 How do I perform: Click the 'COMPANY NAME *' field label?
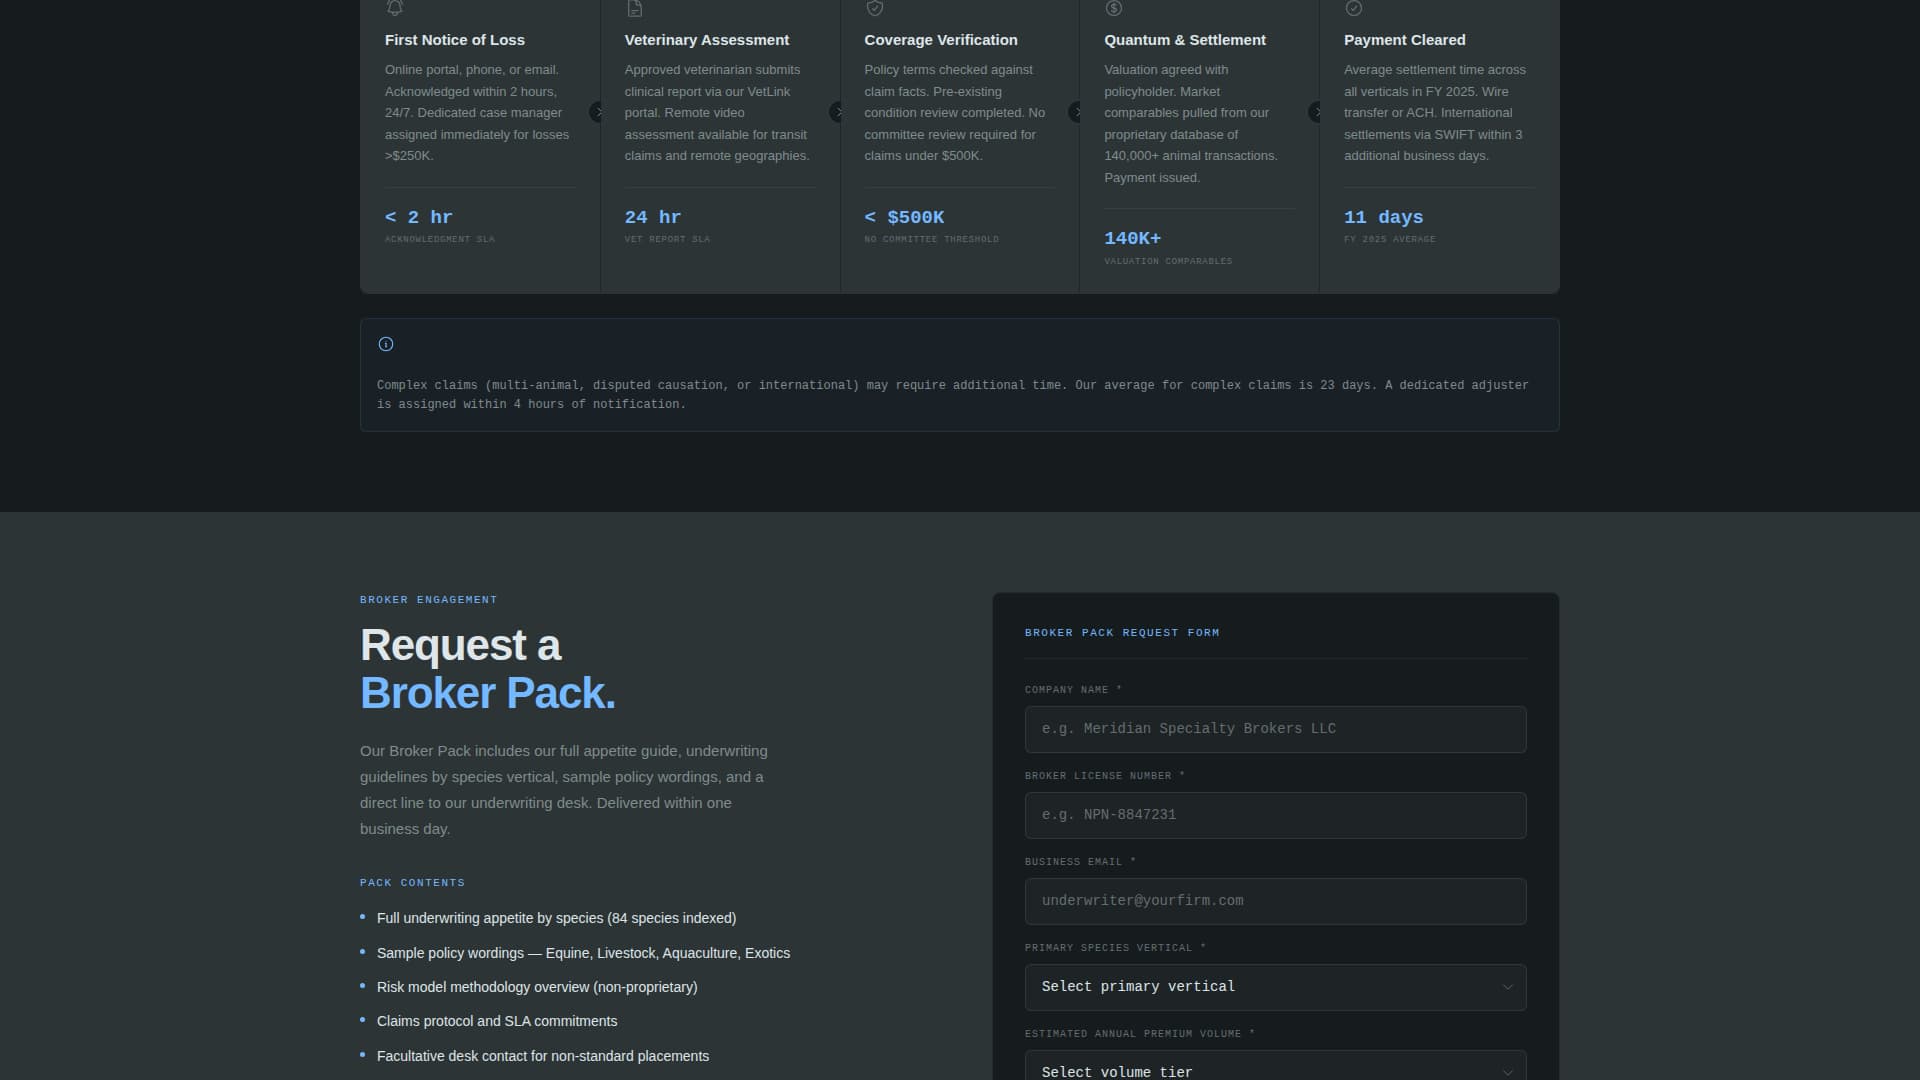(x=1073, y=690)
